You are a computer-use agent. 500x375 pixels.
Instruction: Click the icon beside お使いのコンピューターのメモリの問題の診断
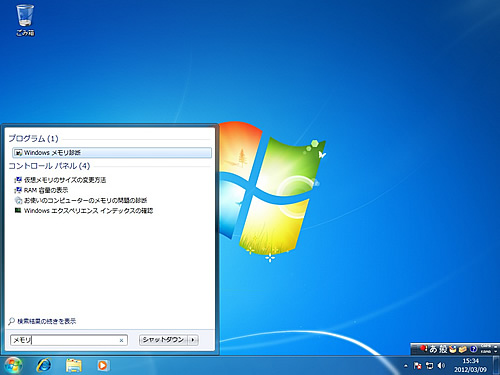pos(18,200)
